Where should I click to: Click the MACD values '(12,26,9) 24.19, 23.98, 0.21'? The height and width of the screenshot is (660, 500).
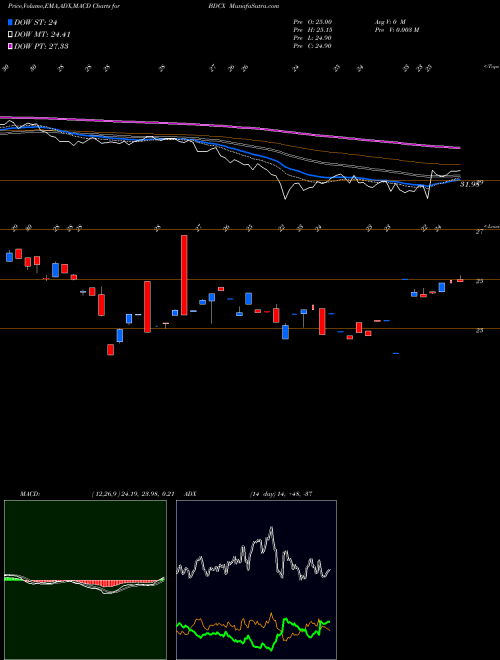pyautogui.click(x=133, y=494)
